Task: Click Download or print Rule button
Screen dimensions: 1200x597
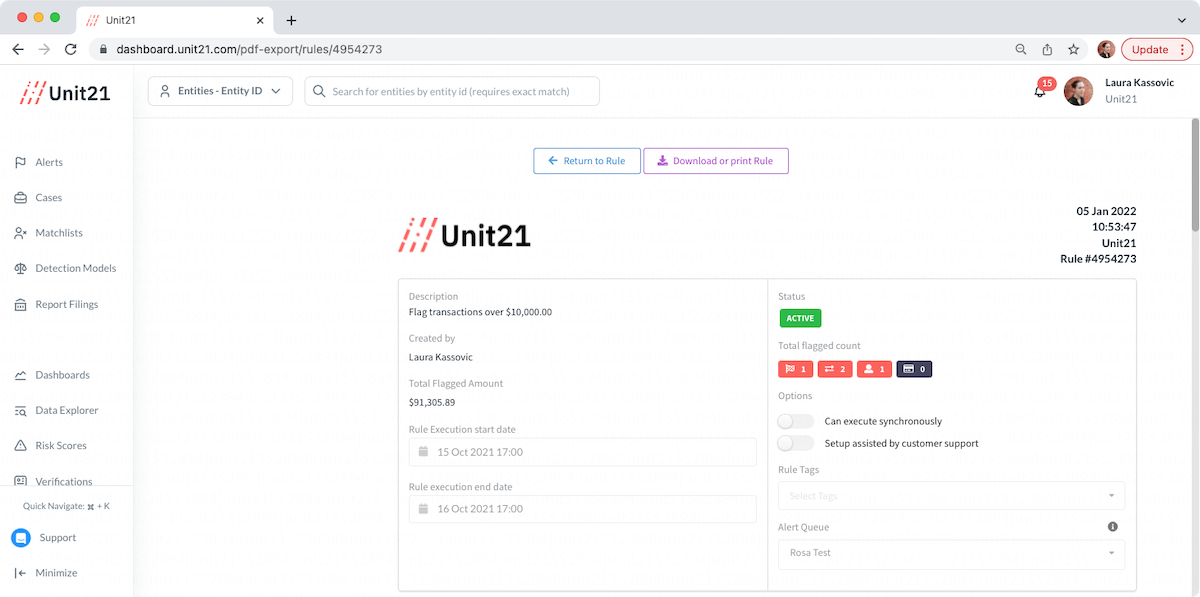Action: coord(716,161)
